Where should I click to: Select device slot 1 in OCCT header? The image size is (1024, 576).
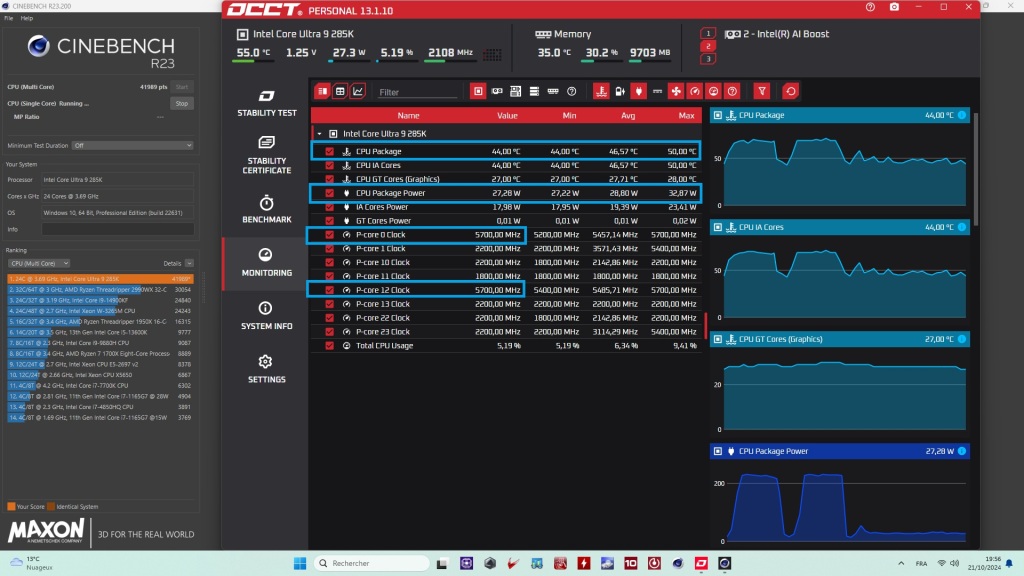click(708, 33)
